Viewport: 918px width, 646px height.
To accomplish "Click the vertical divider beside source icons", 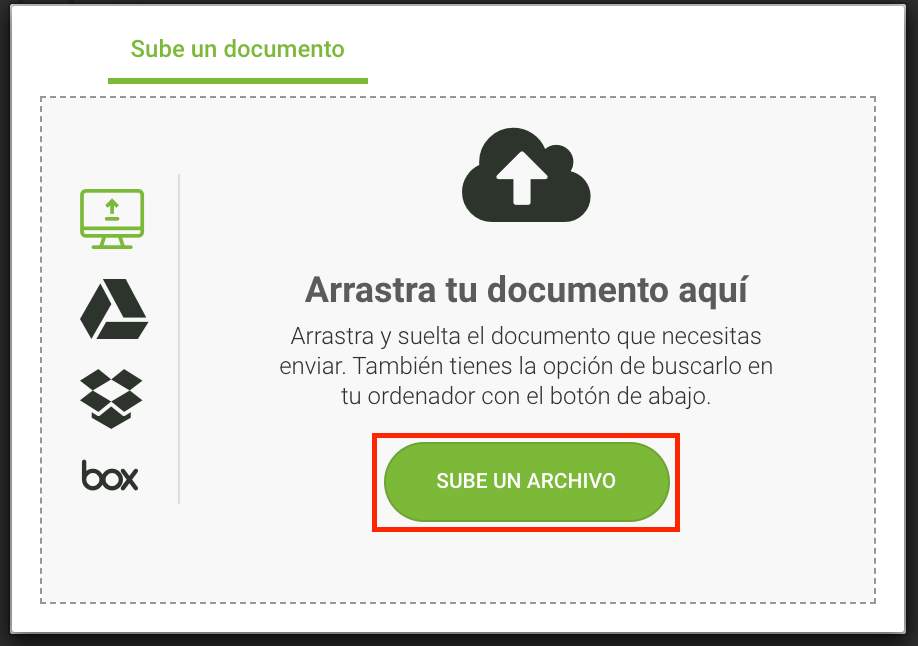I will [179, 339].
